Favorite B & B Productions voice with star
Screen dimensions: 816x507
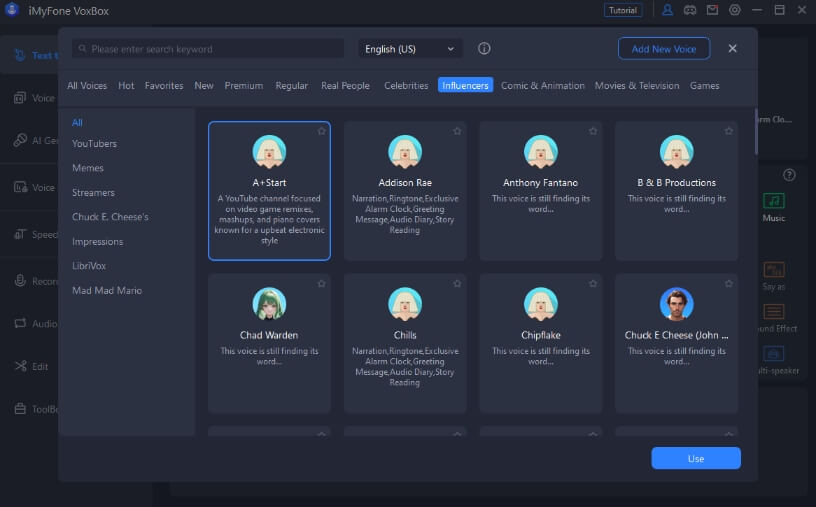point(729,131)
